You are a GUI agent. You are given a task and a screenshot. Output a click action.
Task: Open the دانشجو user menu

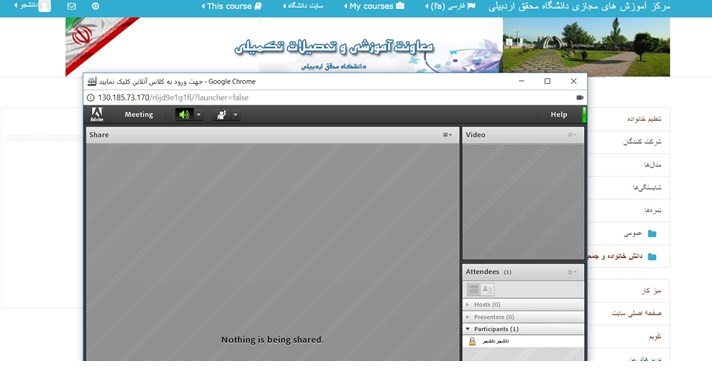[x=25, y=5]
